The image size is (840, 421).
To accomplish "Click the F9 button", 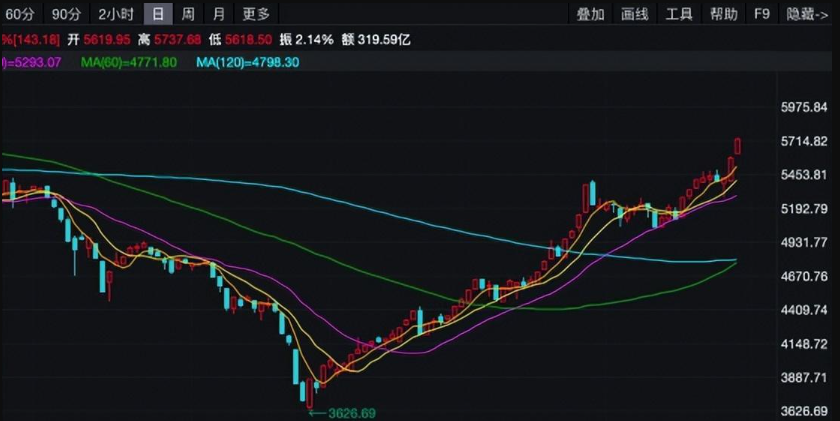I will pos(762,14).
